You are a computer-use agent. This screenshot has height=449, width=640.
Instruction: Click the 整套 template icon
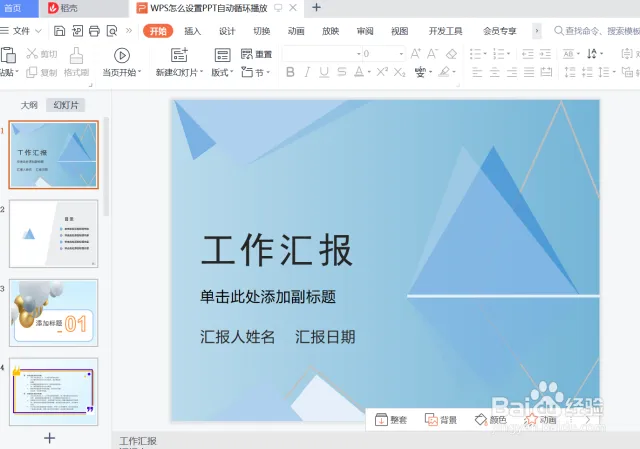[x=381, y=420]
